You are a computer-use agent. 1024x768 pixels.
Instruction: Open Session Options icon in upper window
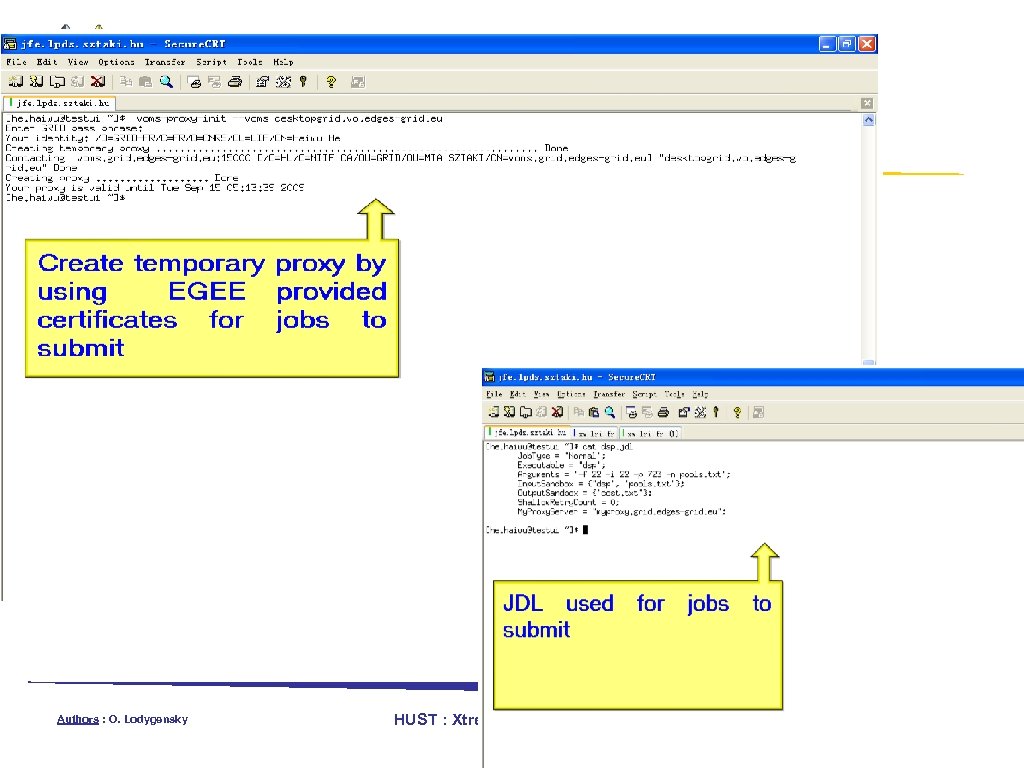[263, 82]
